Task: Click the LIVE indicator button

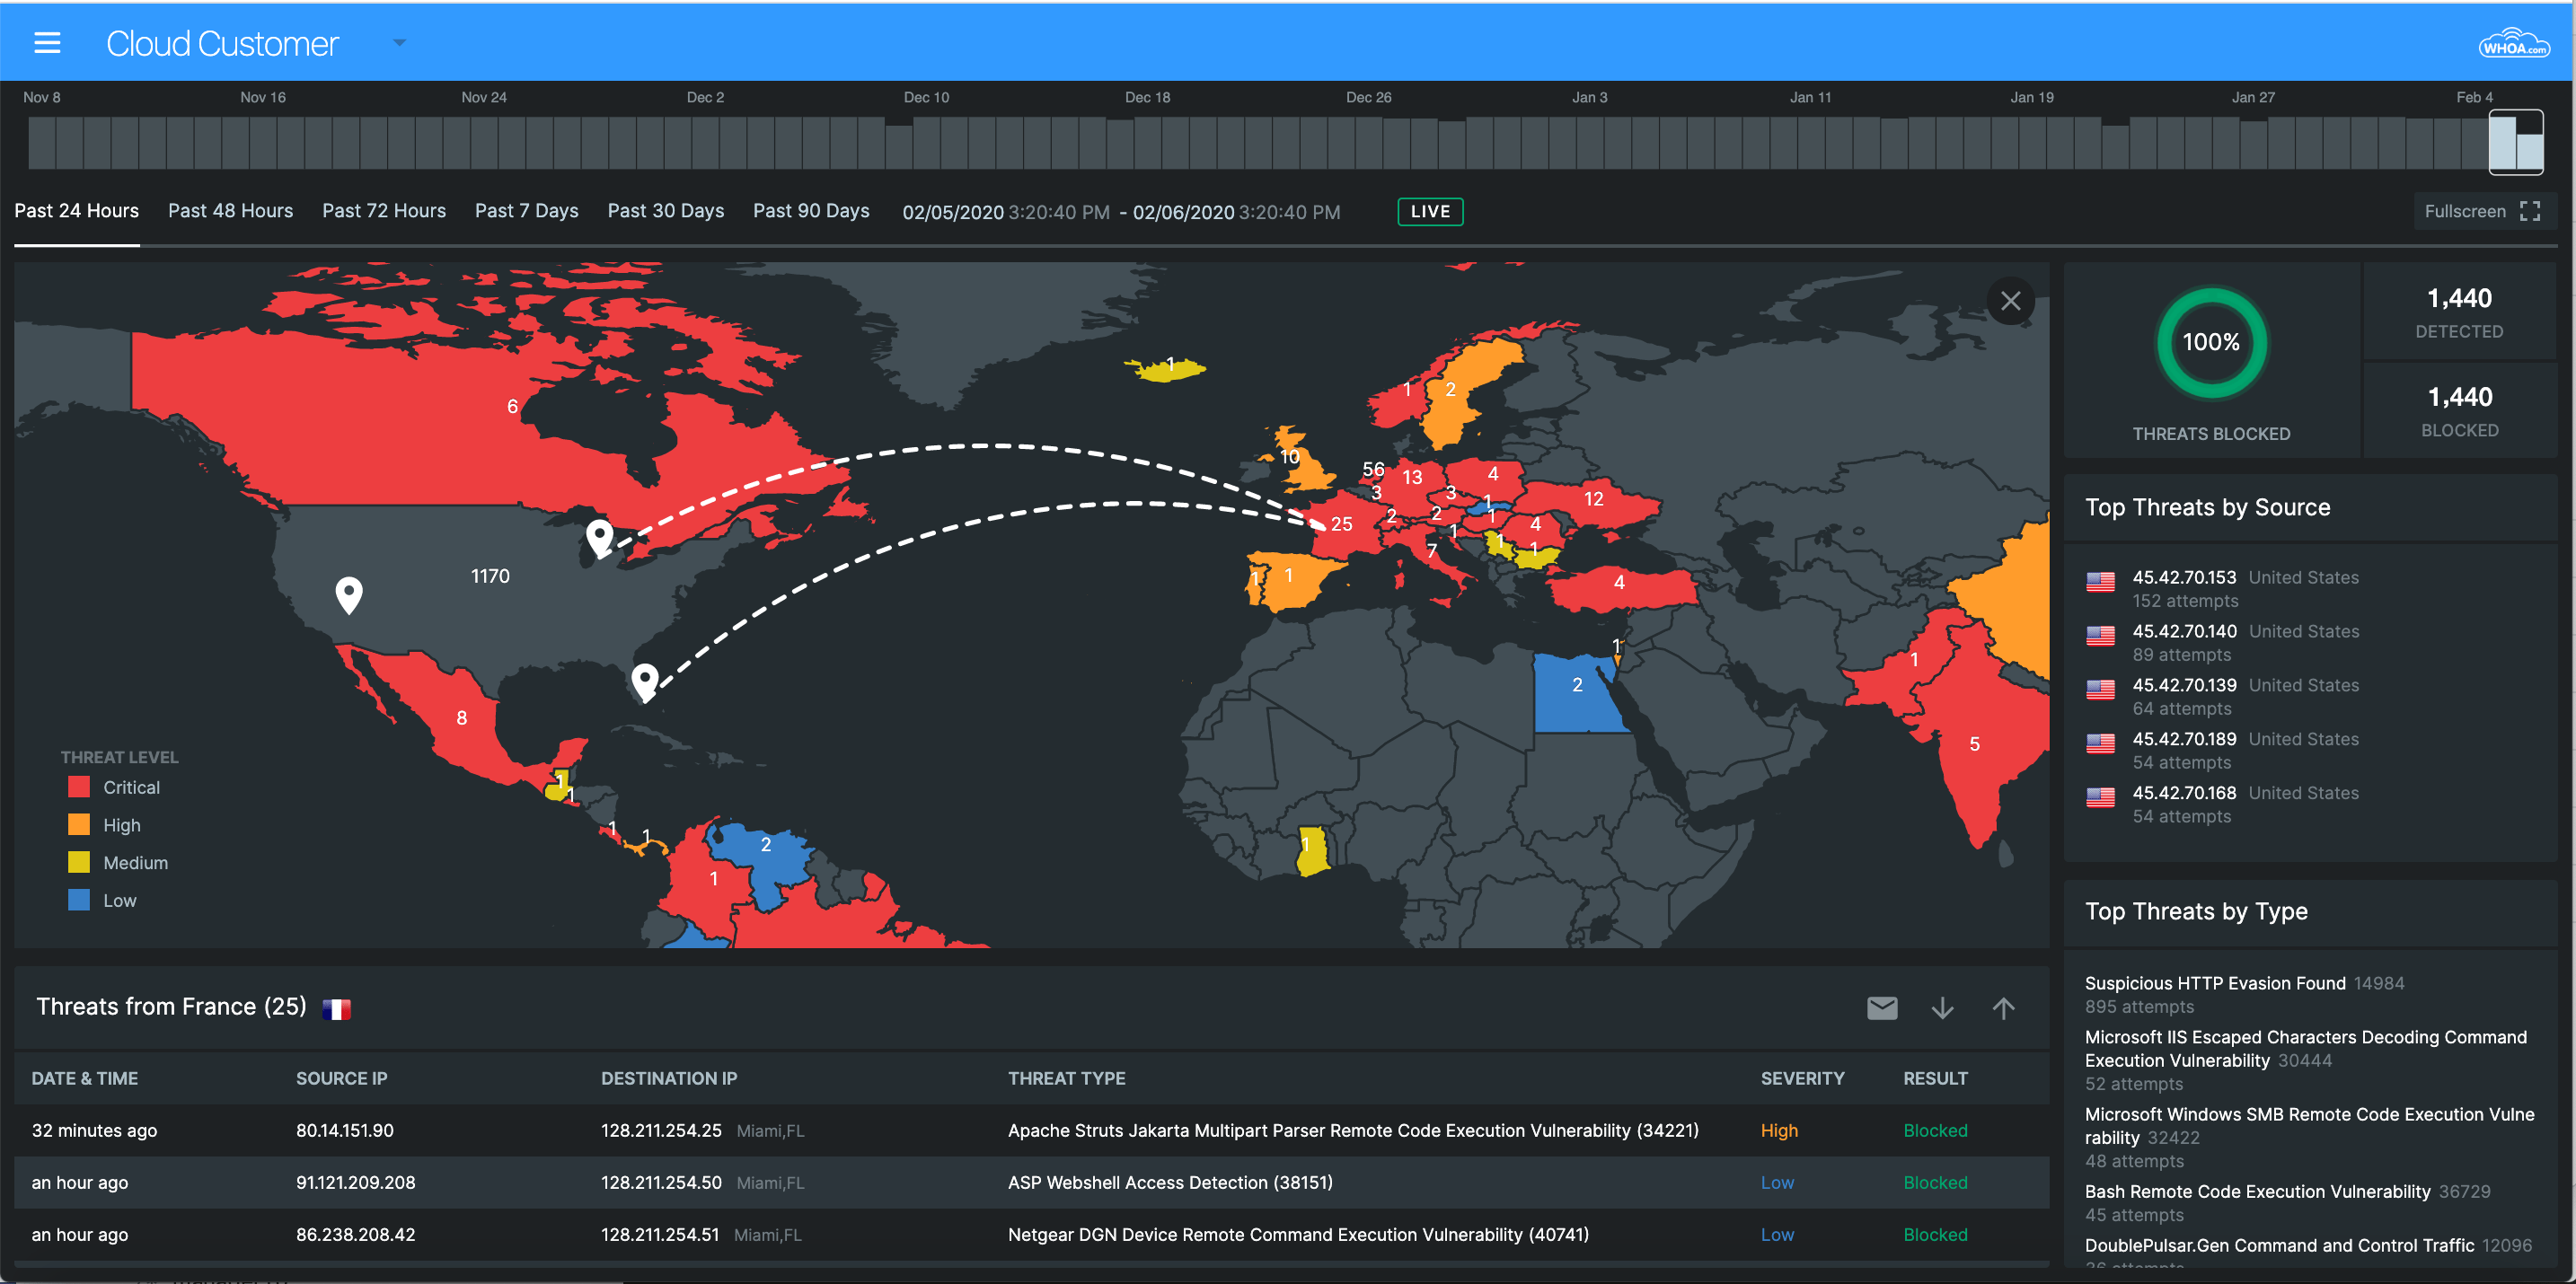Action: pyautogui.click(x=1431, y=208)
